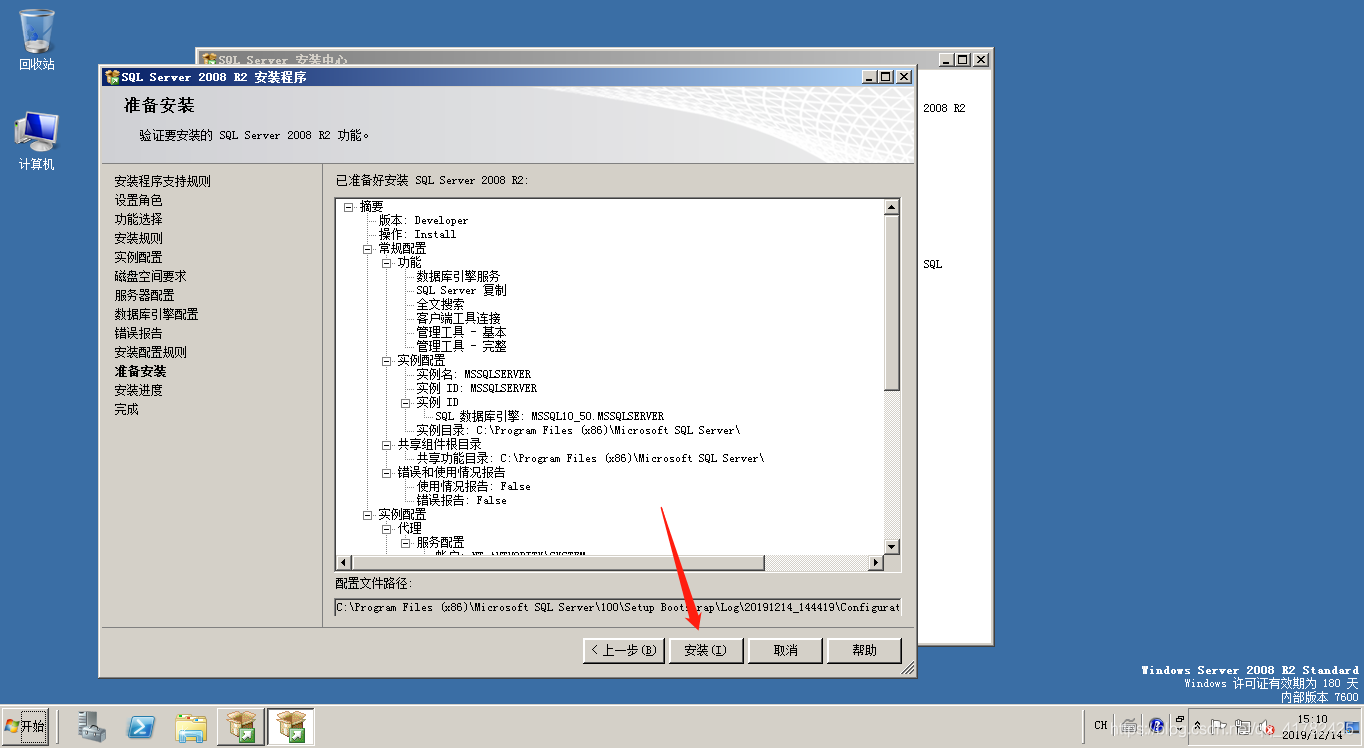Select the 实例名: MSSQLSERVER row

[474, 374]
